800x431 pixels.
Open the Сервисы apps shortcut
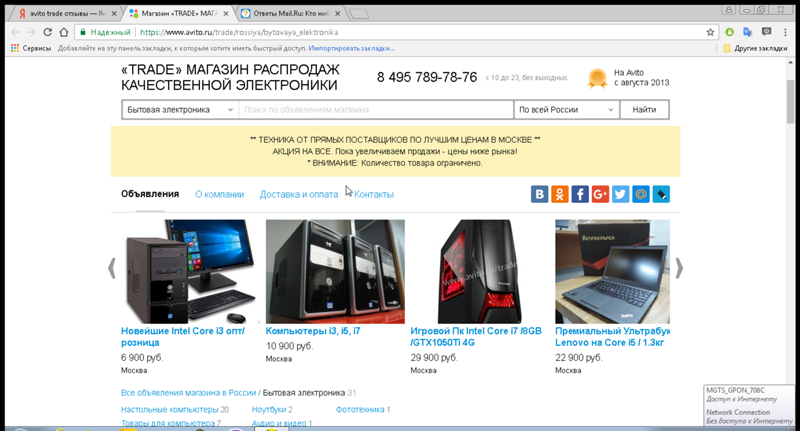click(x=31, y=48)
